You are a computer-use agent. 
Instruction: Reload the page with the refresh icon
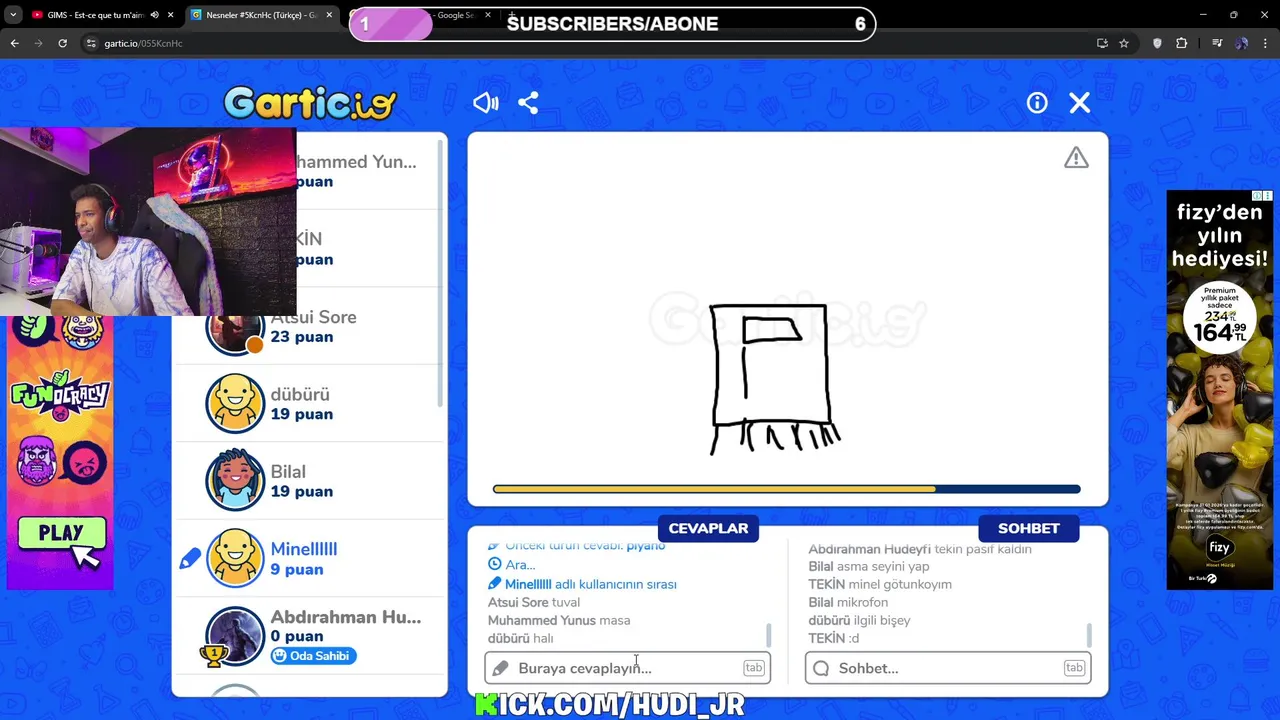pos(62,43)
